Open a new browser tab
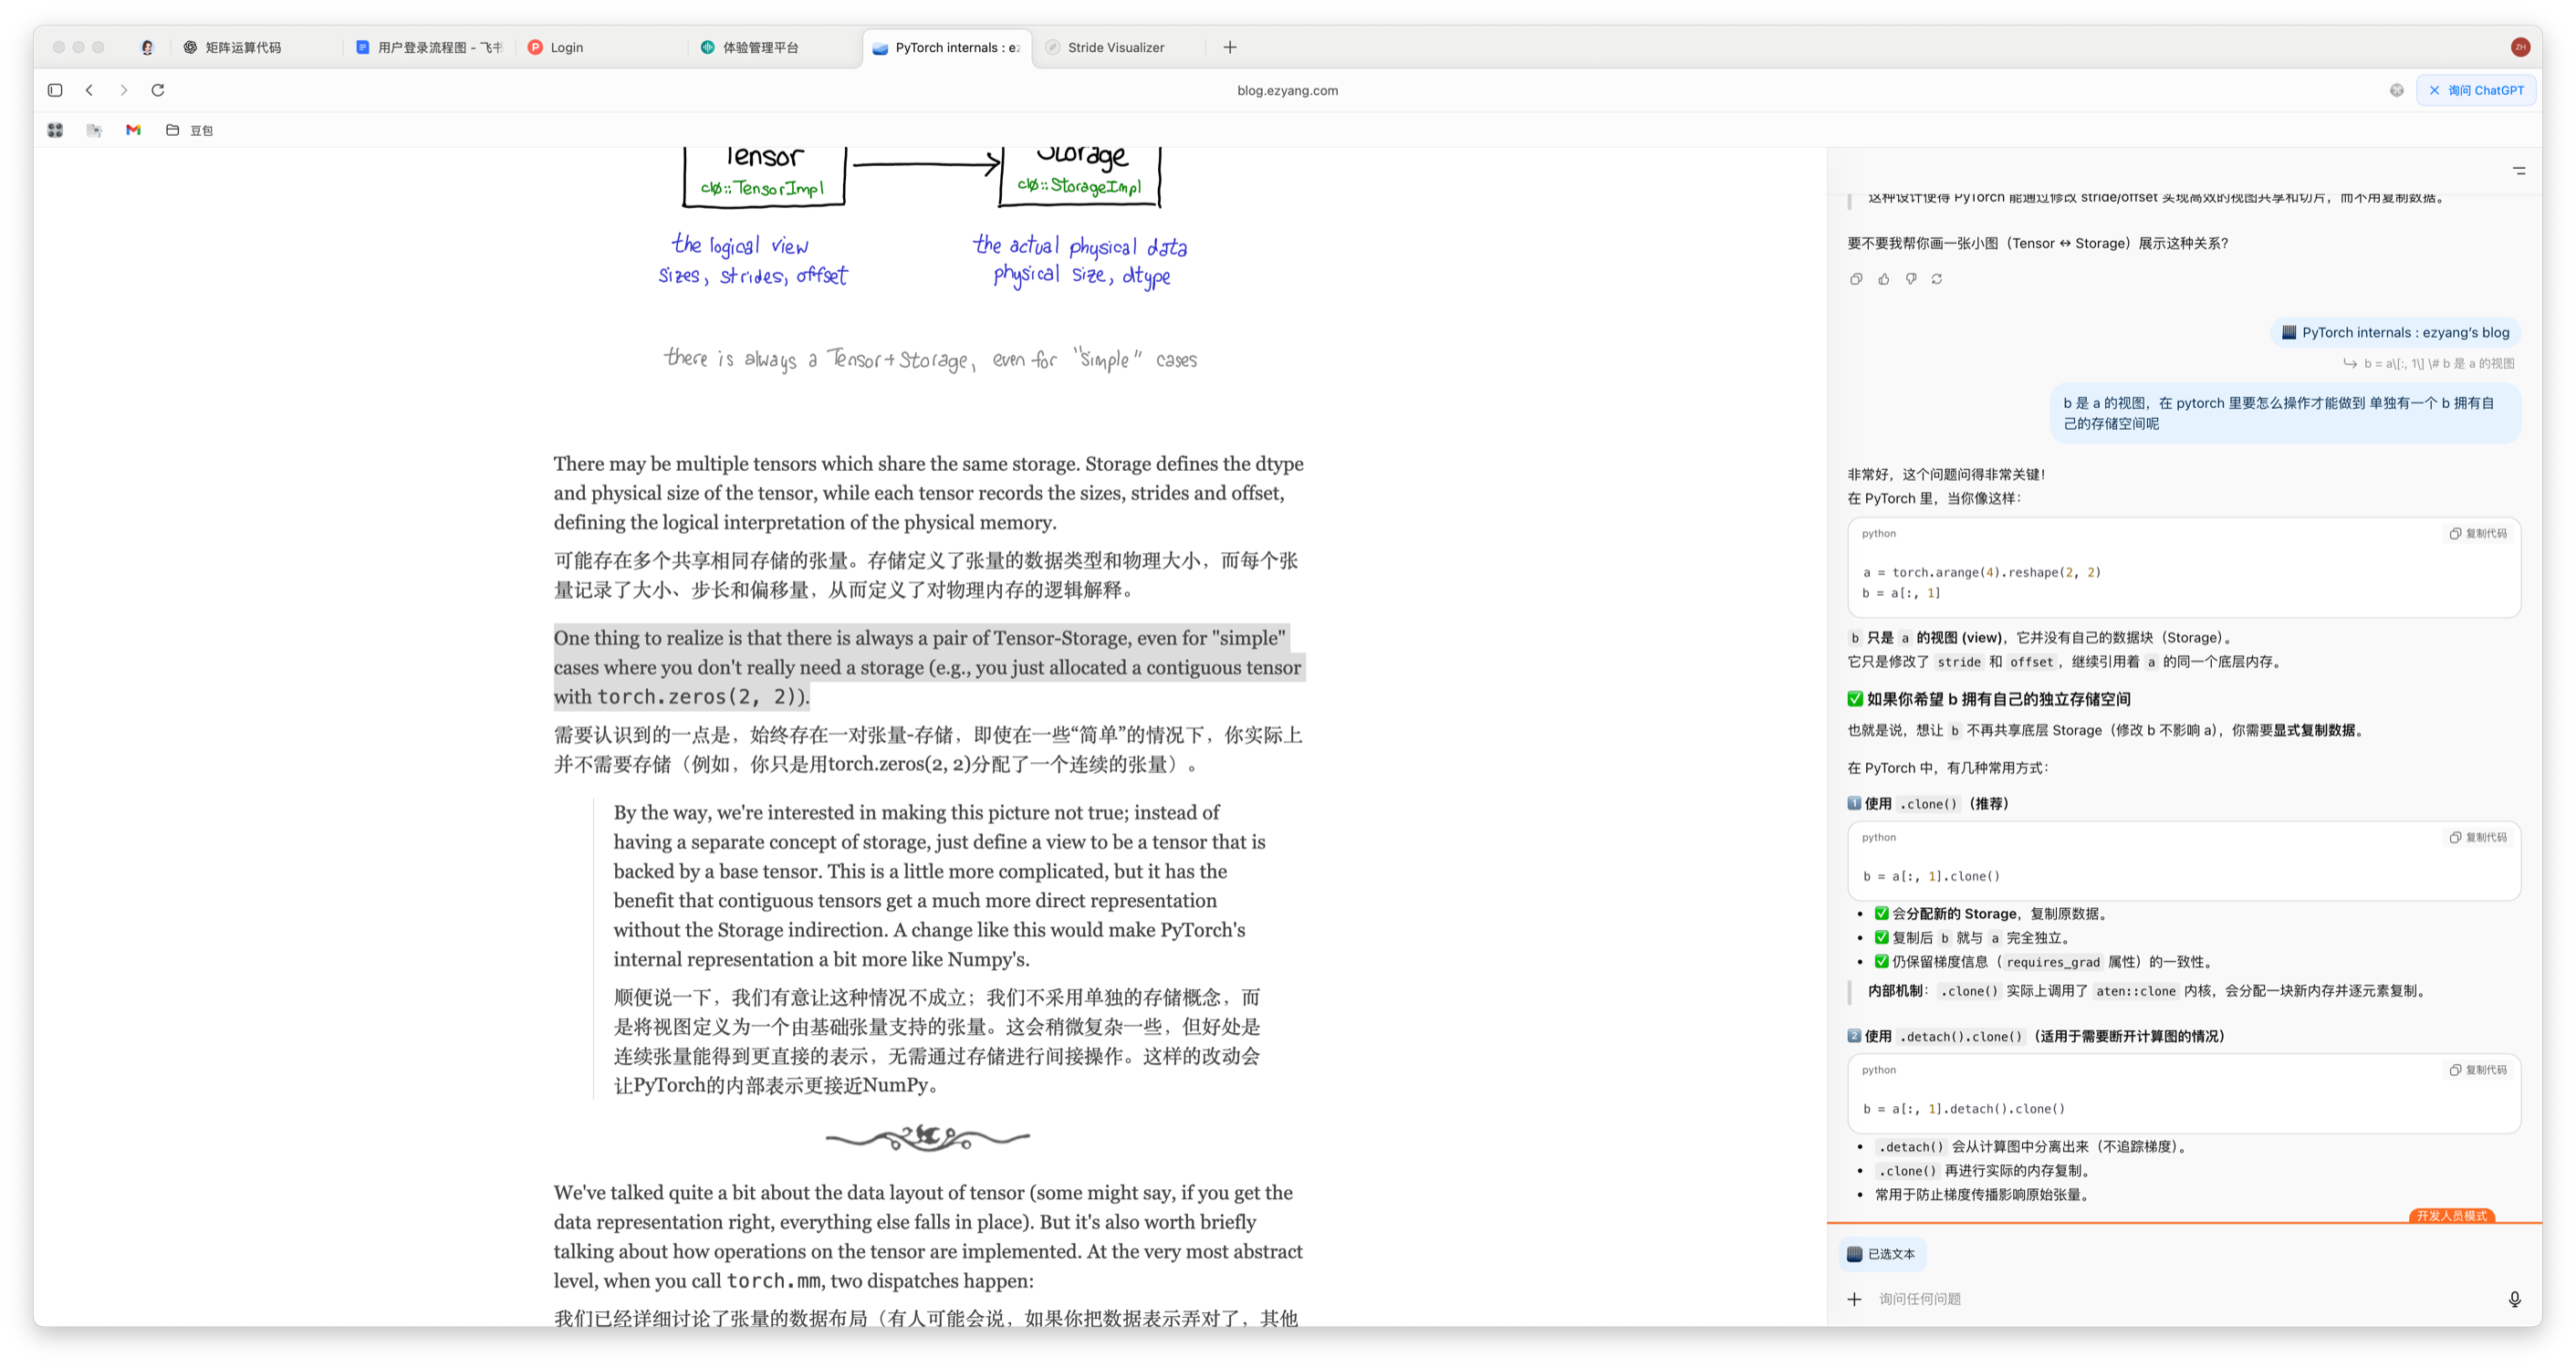 point(1230,47)
